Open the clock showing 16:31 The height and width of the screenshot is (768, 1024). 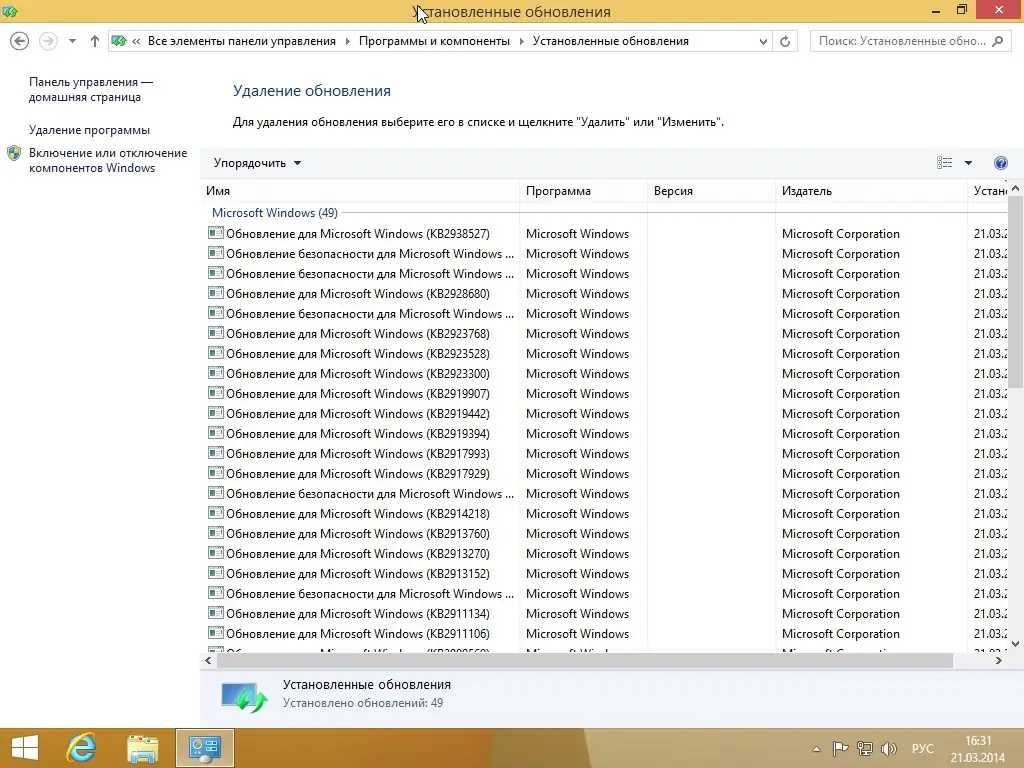tap(978, 749)
